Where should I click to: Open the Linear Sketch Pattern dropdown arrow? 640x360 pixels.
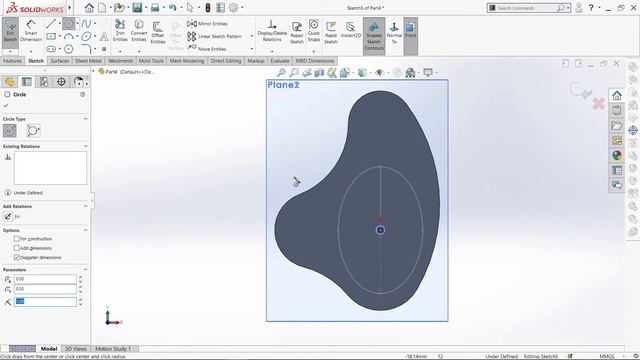tap(251, 36)
